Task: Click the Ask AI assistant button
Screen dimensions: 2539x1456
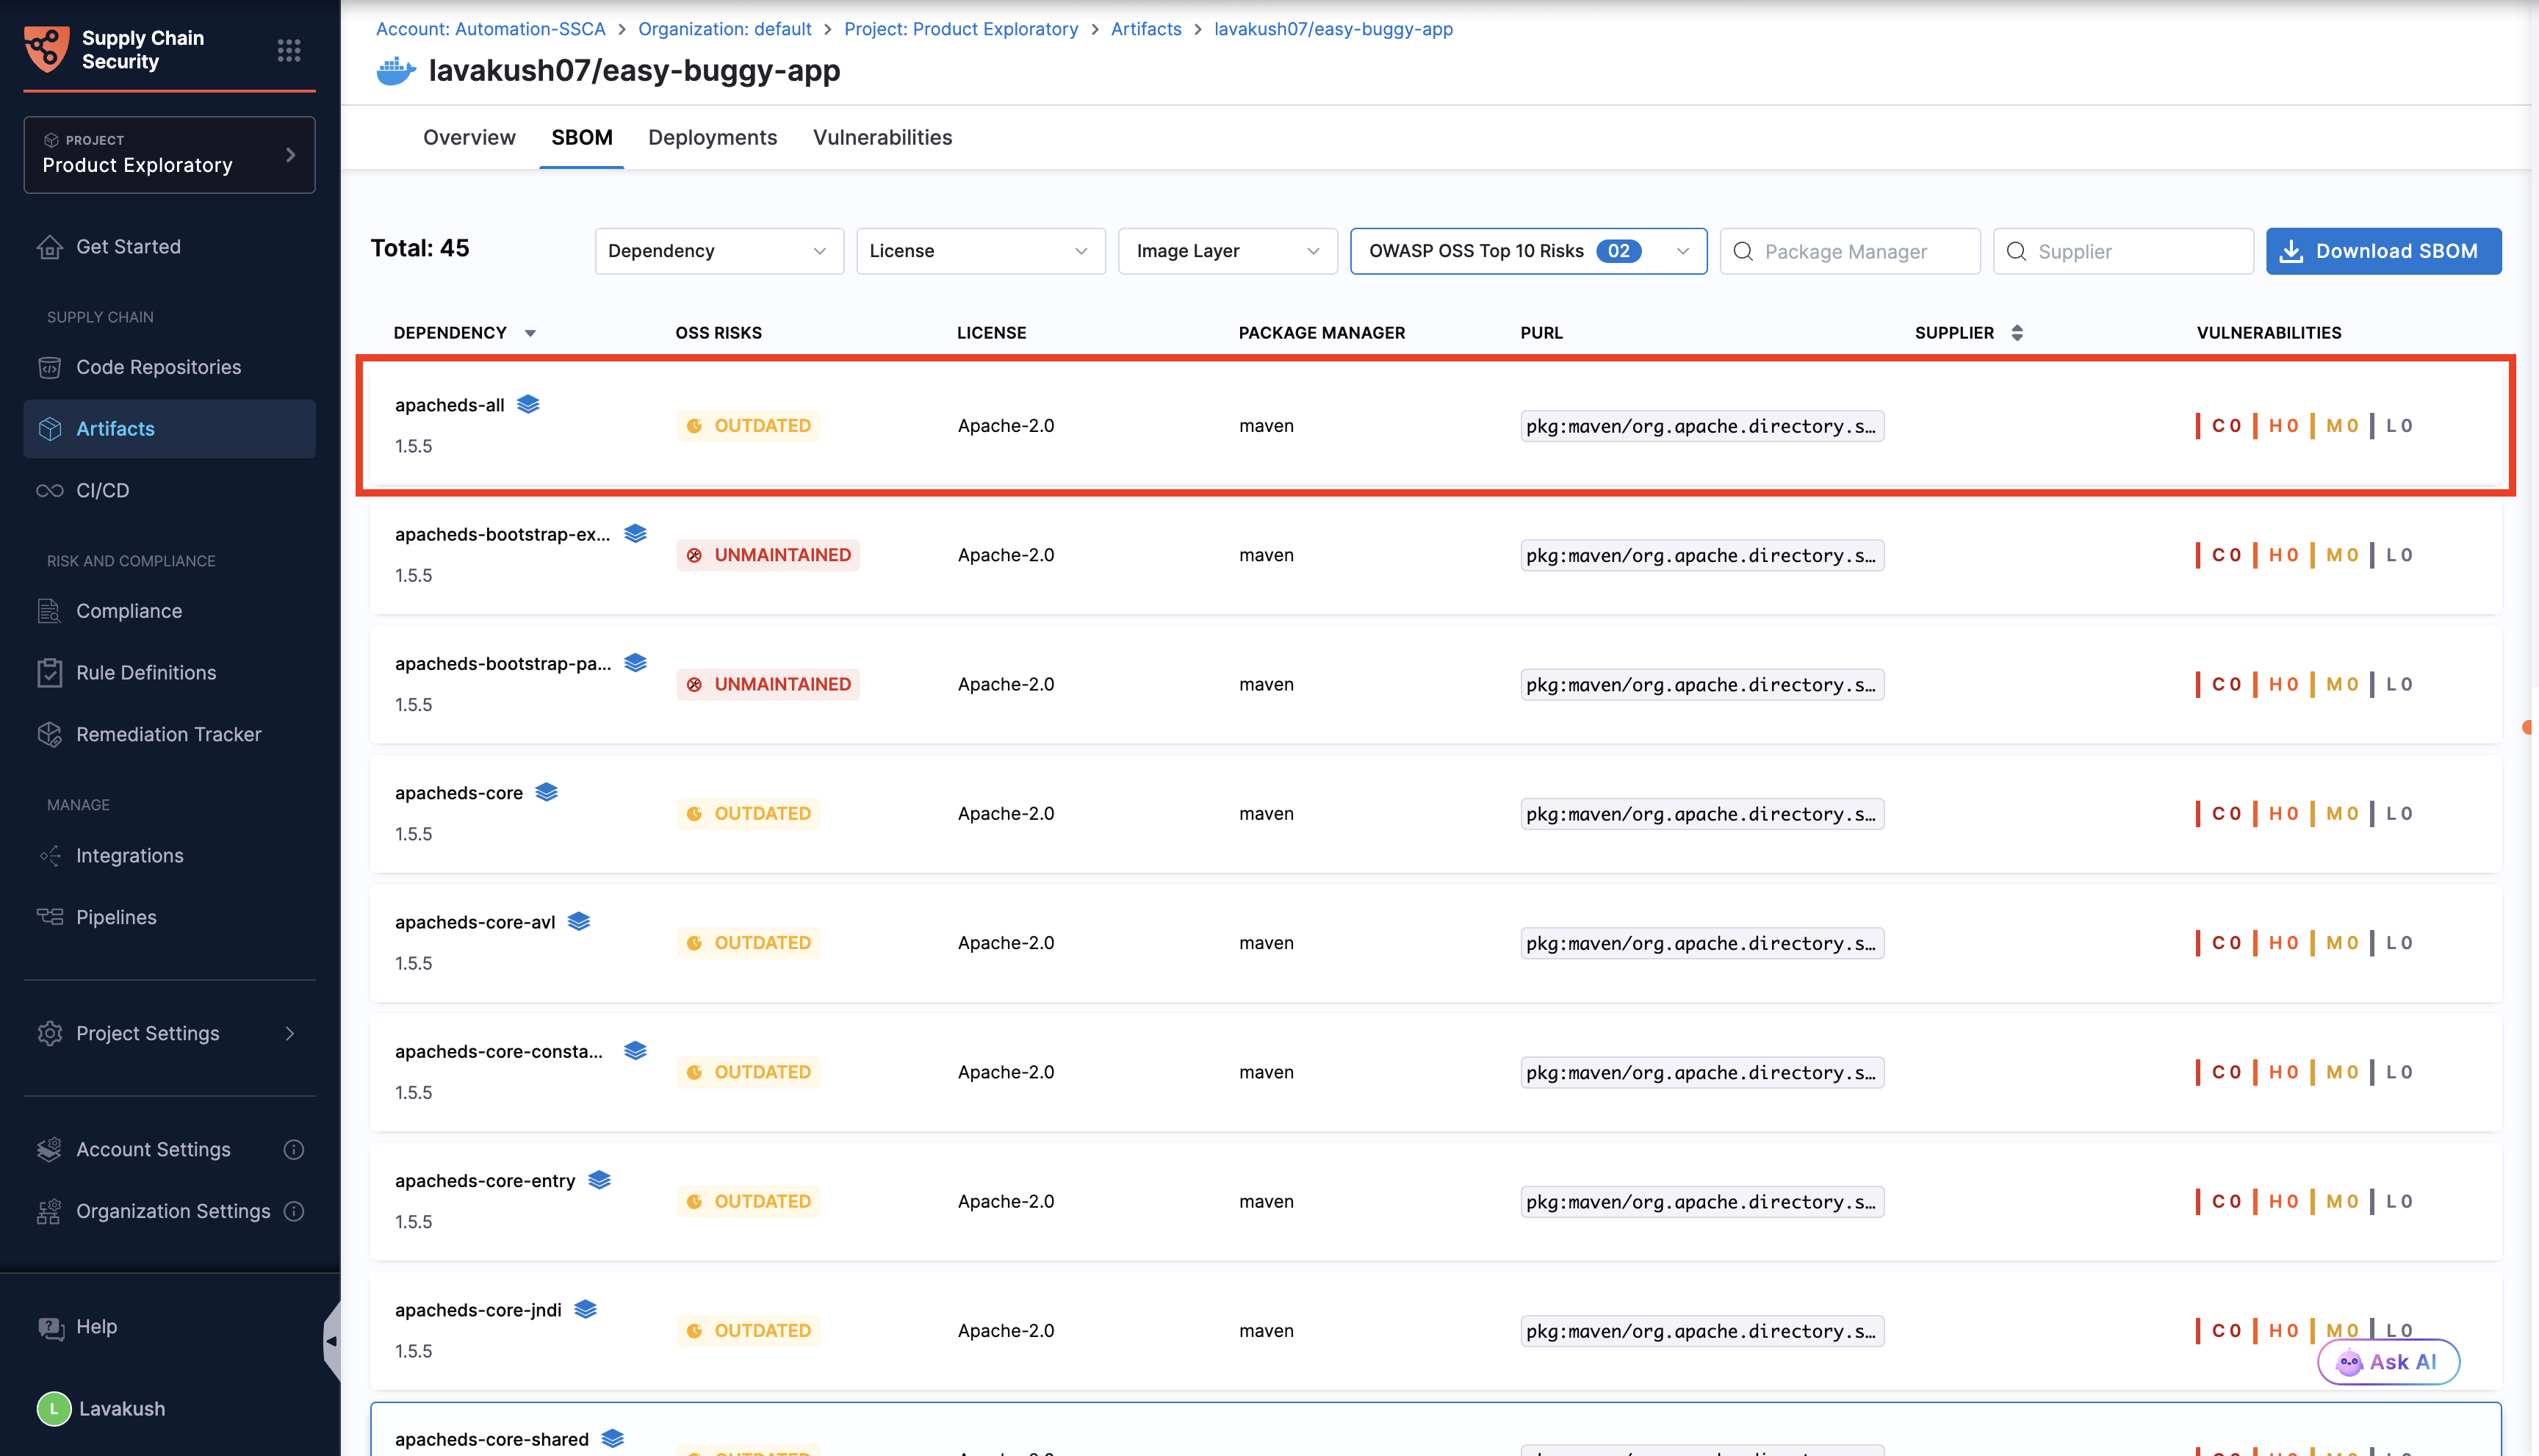Action: pyautogui.click(x=2388, y=1361)
